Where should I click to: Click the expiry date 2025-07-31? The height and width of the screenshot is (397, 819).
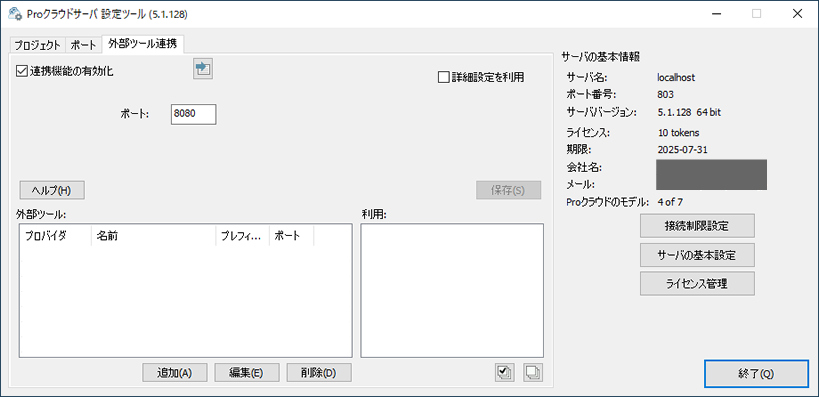683,150
